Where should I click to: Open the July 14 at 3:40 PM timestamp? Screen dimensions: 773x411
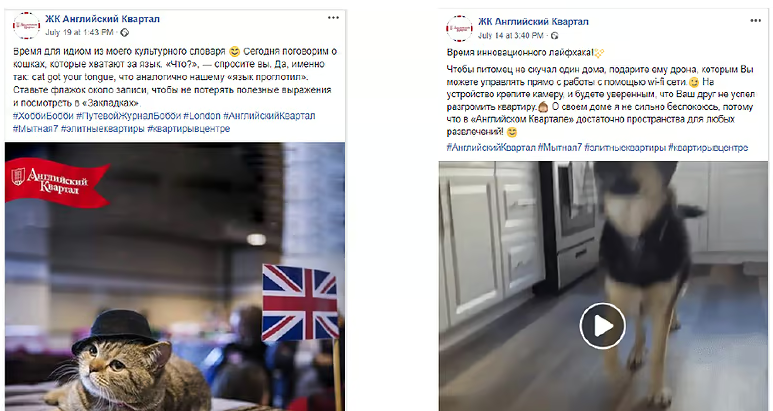[x=511, y=35]
